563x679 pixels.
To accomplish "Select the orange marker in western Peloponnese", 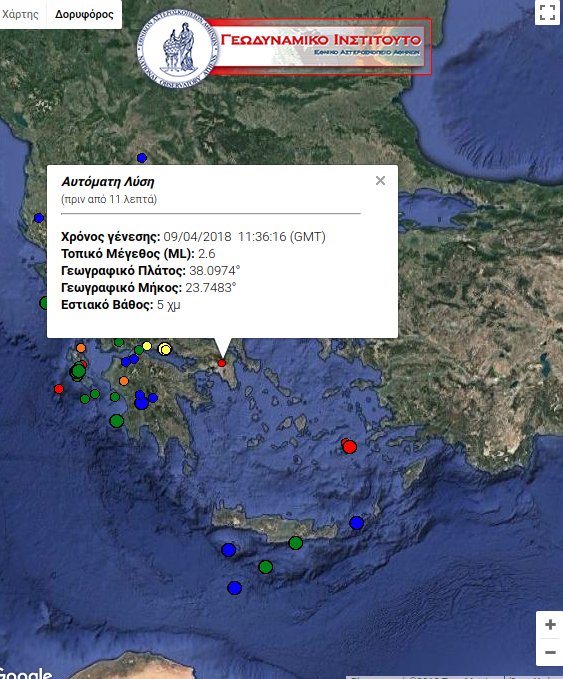I will [x=124, y=381].
